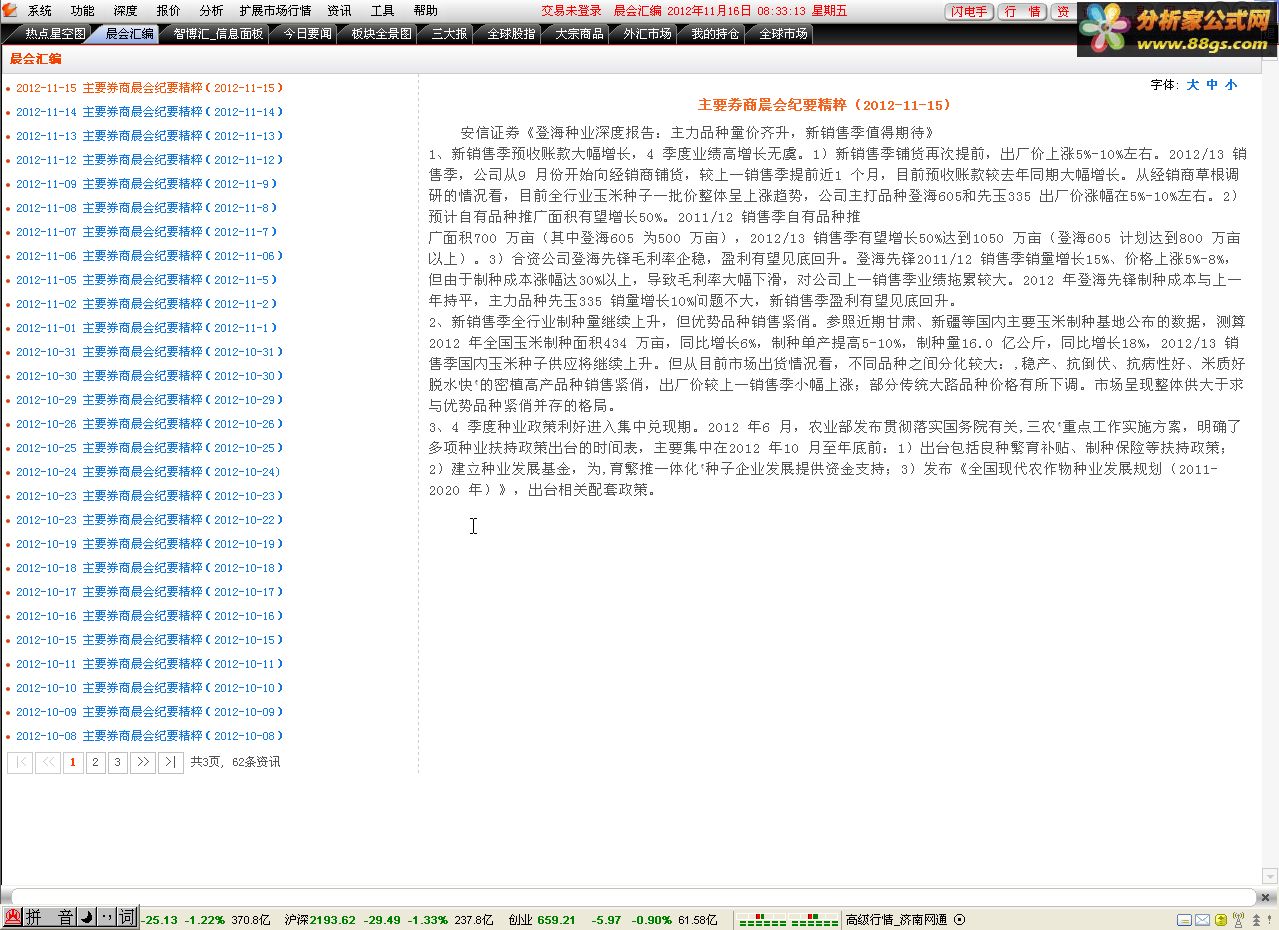Open the entry marked (2012-10-22)
The width and height of the screenshot is (1279, 930).
[149, 520]
